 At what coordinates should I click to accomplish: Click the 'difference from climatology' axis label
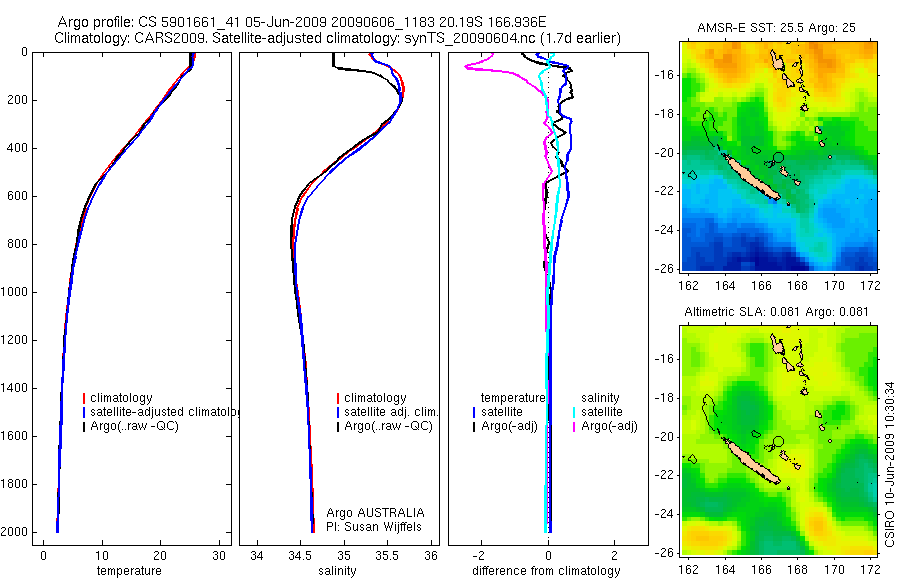point(546,571)
